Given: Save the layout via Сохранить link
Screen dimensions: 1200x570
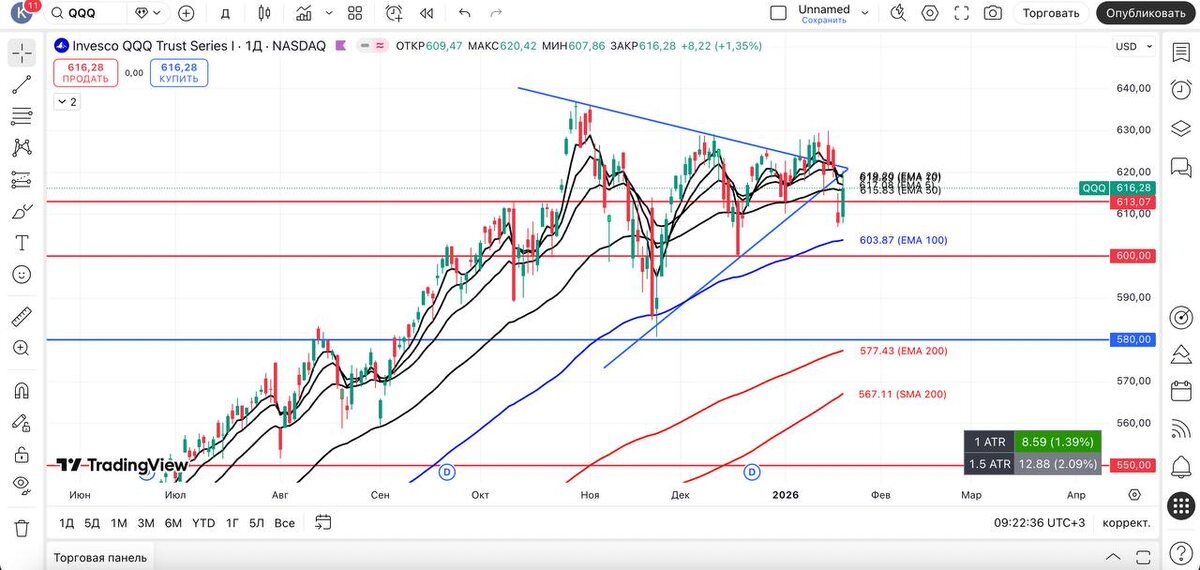Looking at the screenshot, I should tap(824, 20).
